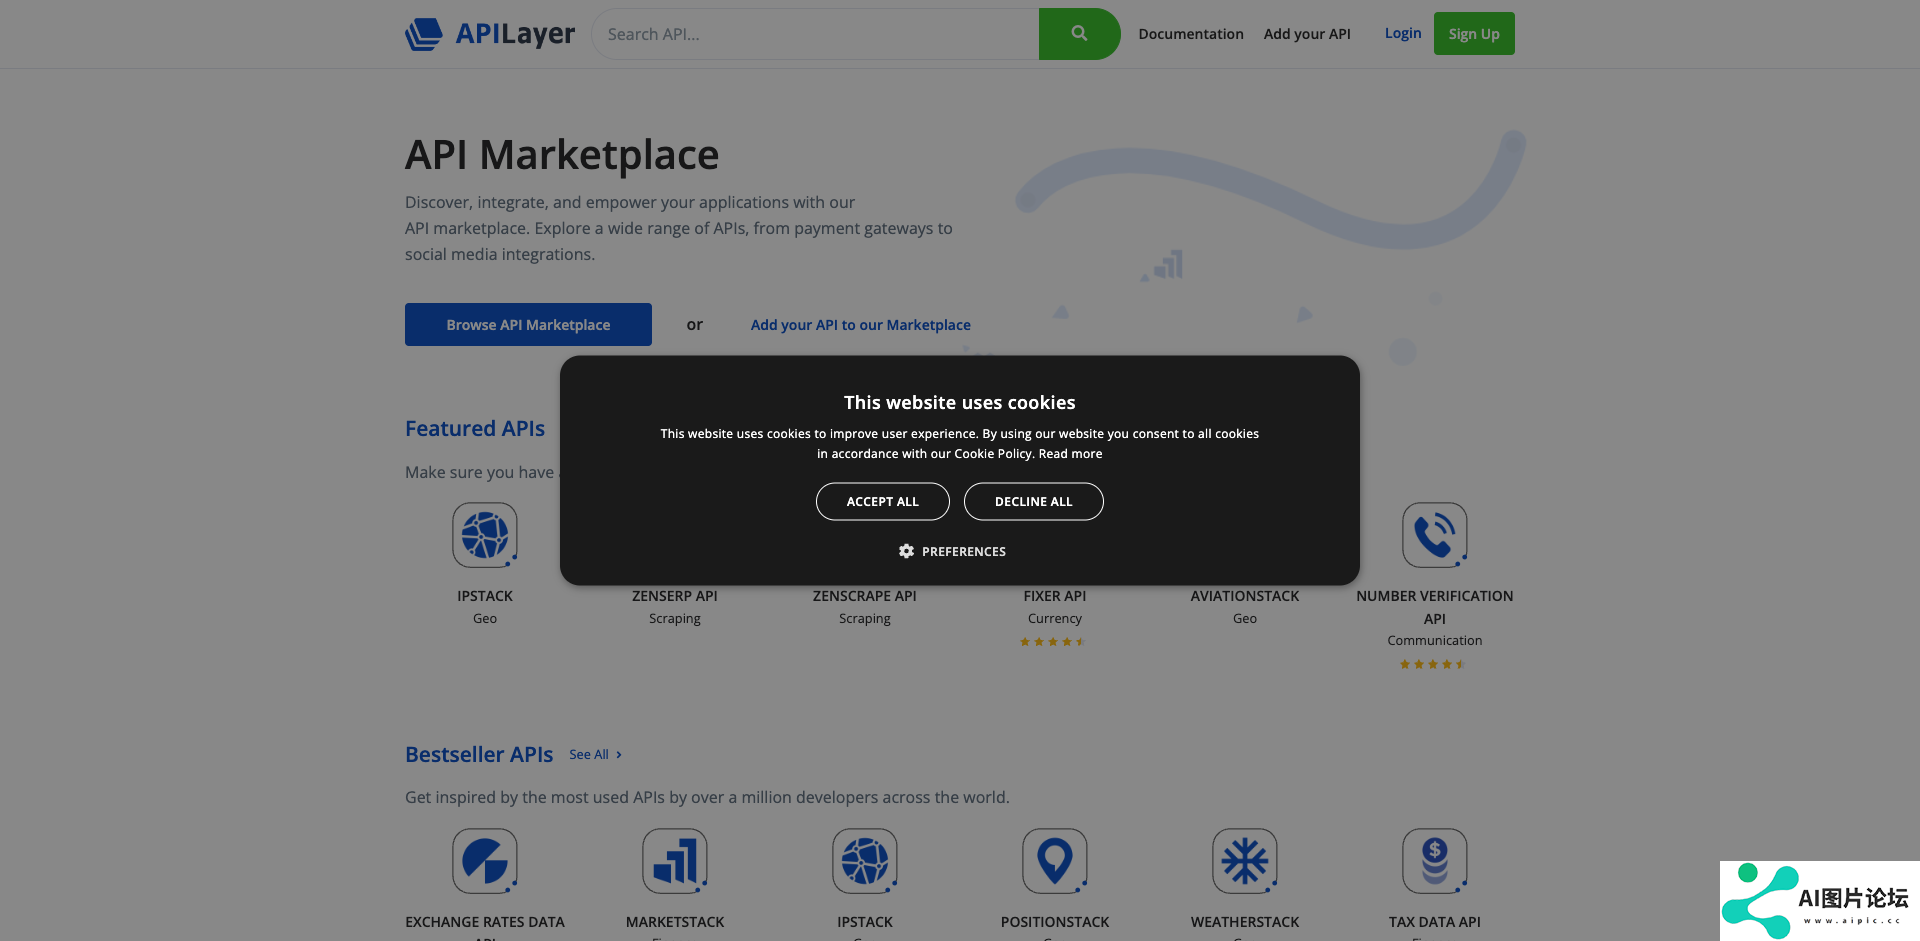
Task: Open the Documentation menu item
Action: 1191,34
